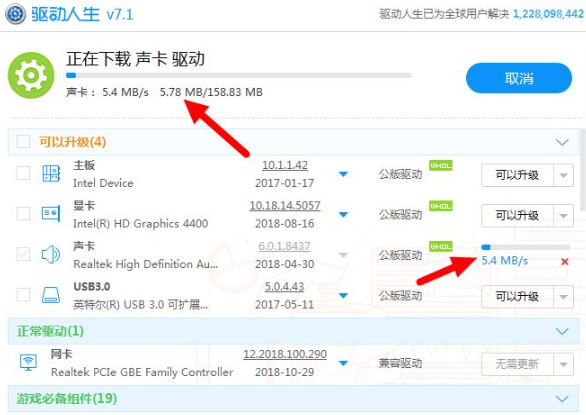The image size is (586, 415).
Task: Click the 声卡 speaker device icon
Action: 51,255
